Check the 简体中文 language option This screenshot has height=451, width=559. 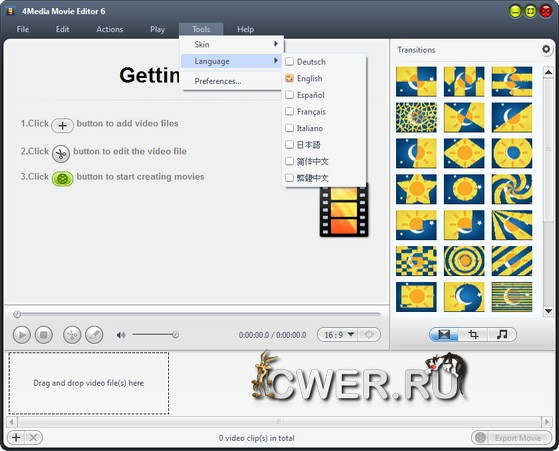[289, 161]
